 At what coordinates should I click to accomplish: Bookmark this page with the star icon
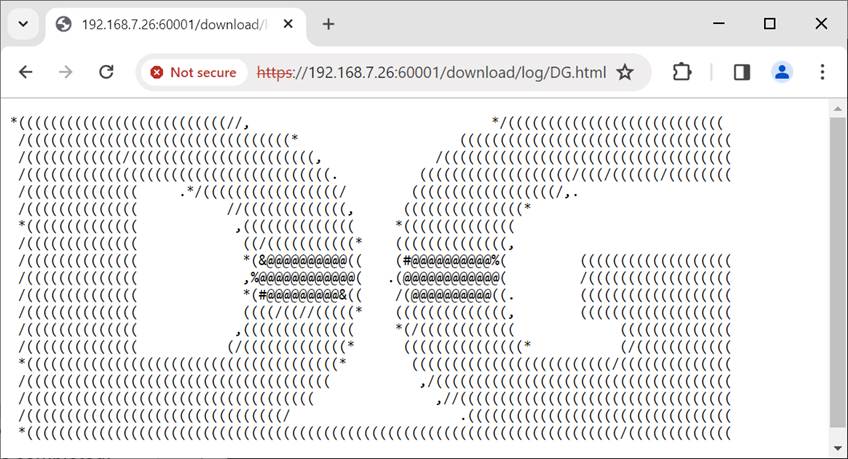pyautogui.click(x=625, y=72)
